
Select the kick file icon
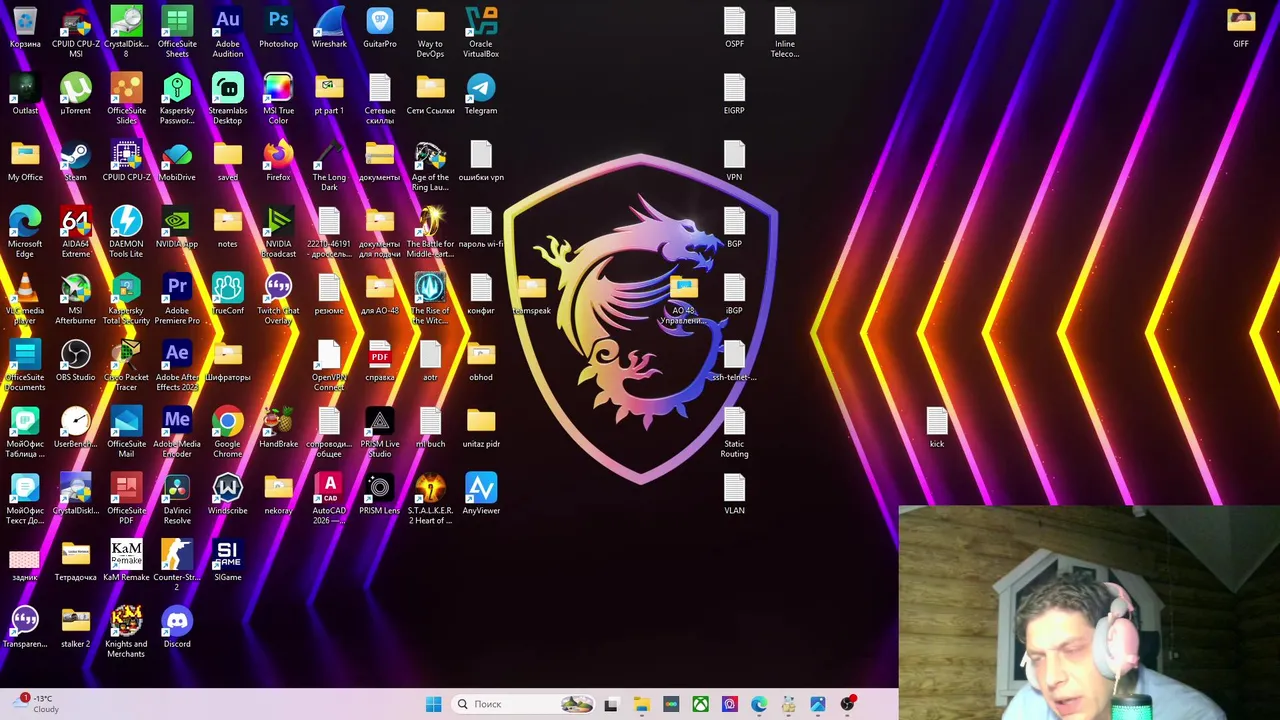(x=936, y=428)
